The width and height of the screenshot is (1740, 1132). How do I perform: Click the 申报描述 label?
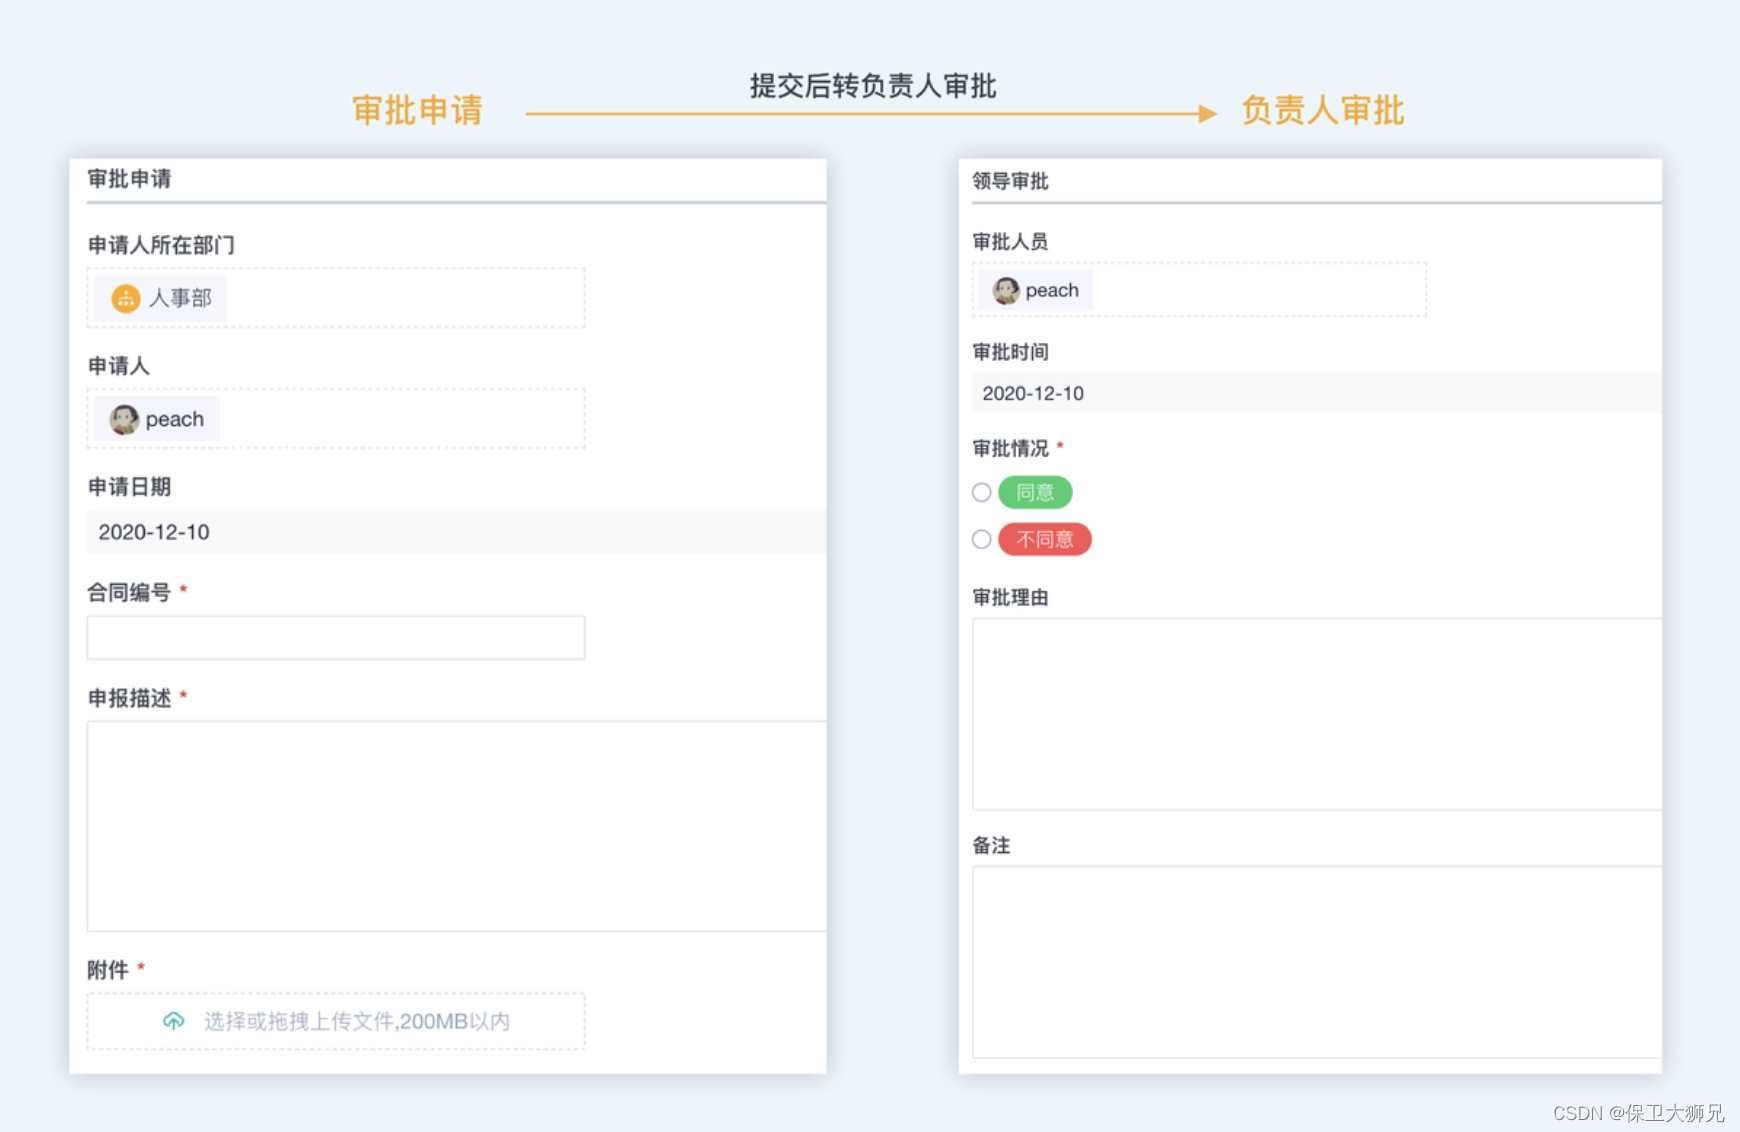tap(129, 698)
